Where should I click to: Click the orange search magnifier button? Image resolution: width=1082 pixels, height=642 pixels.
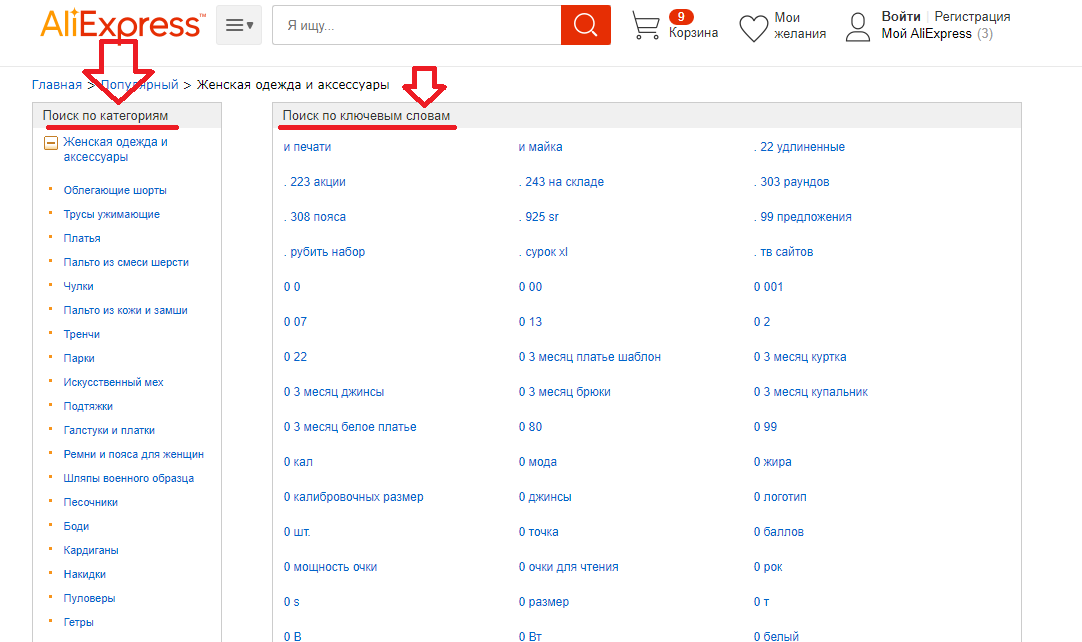click(x=586, y=26)
